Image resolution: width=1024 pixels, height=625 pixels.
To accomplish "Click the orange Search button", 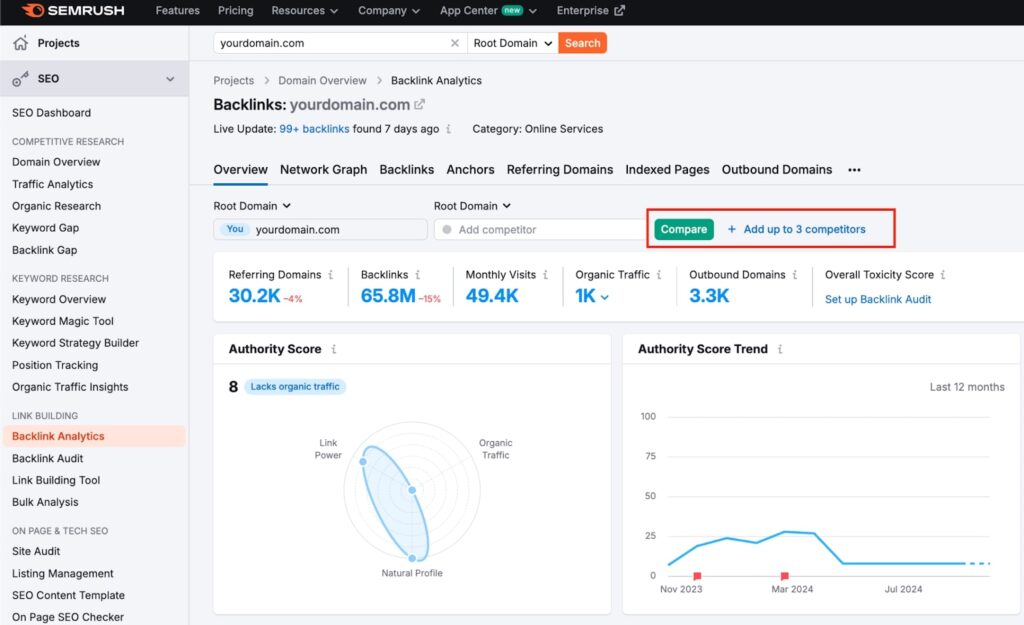I will click(x=582, y=43).
